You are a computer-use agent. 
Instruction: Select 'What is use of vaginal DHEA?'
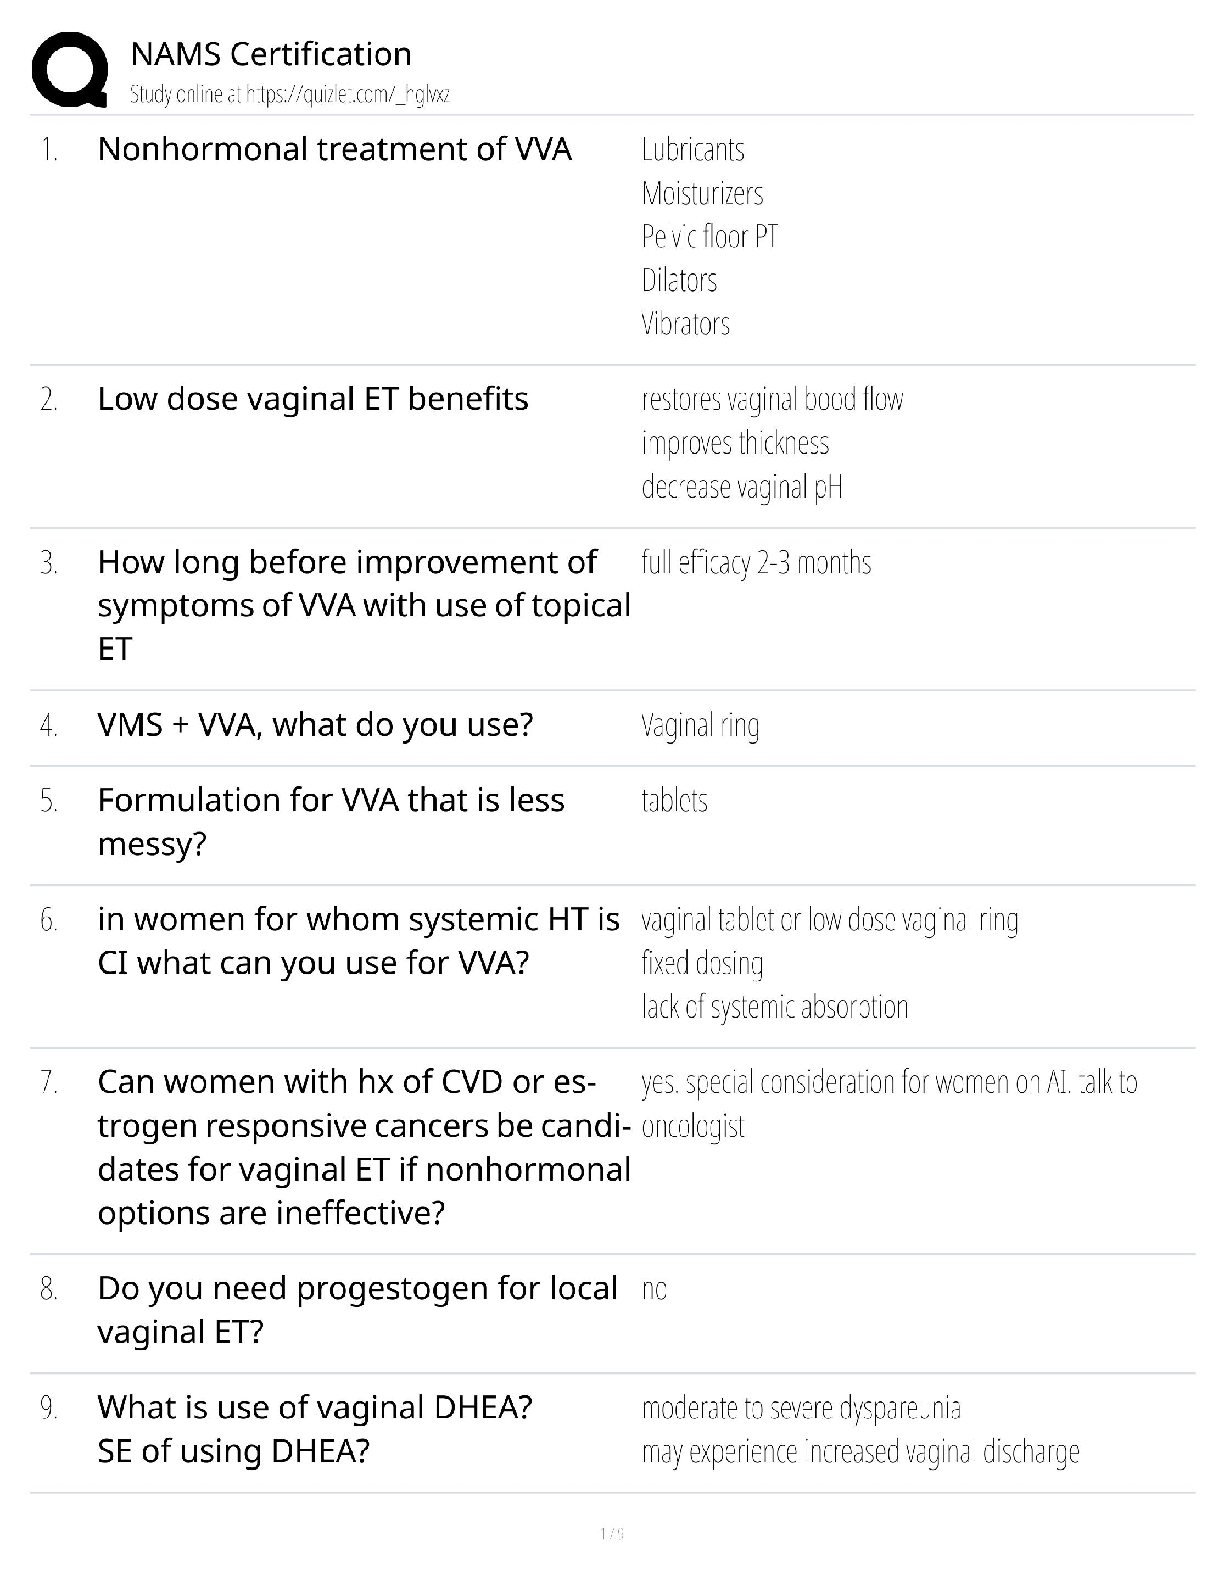coord(315,1407)
